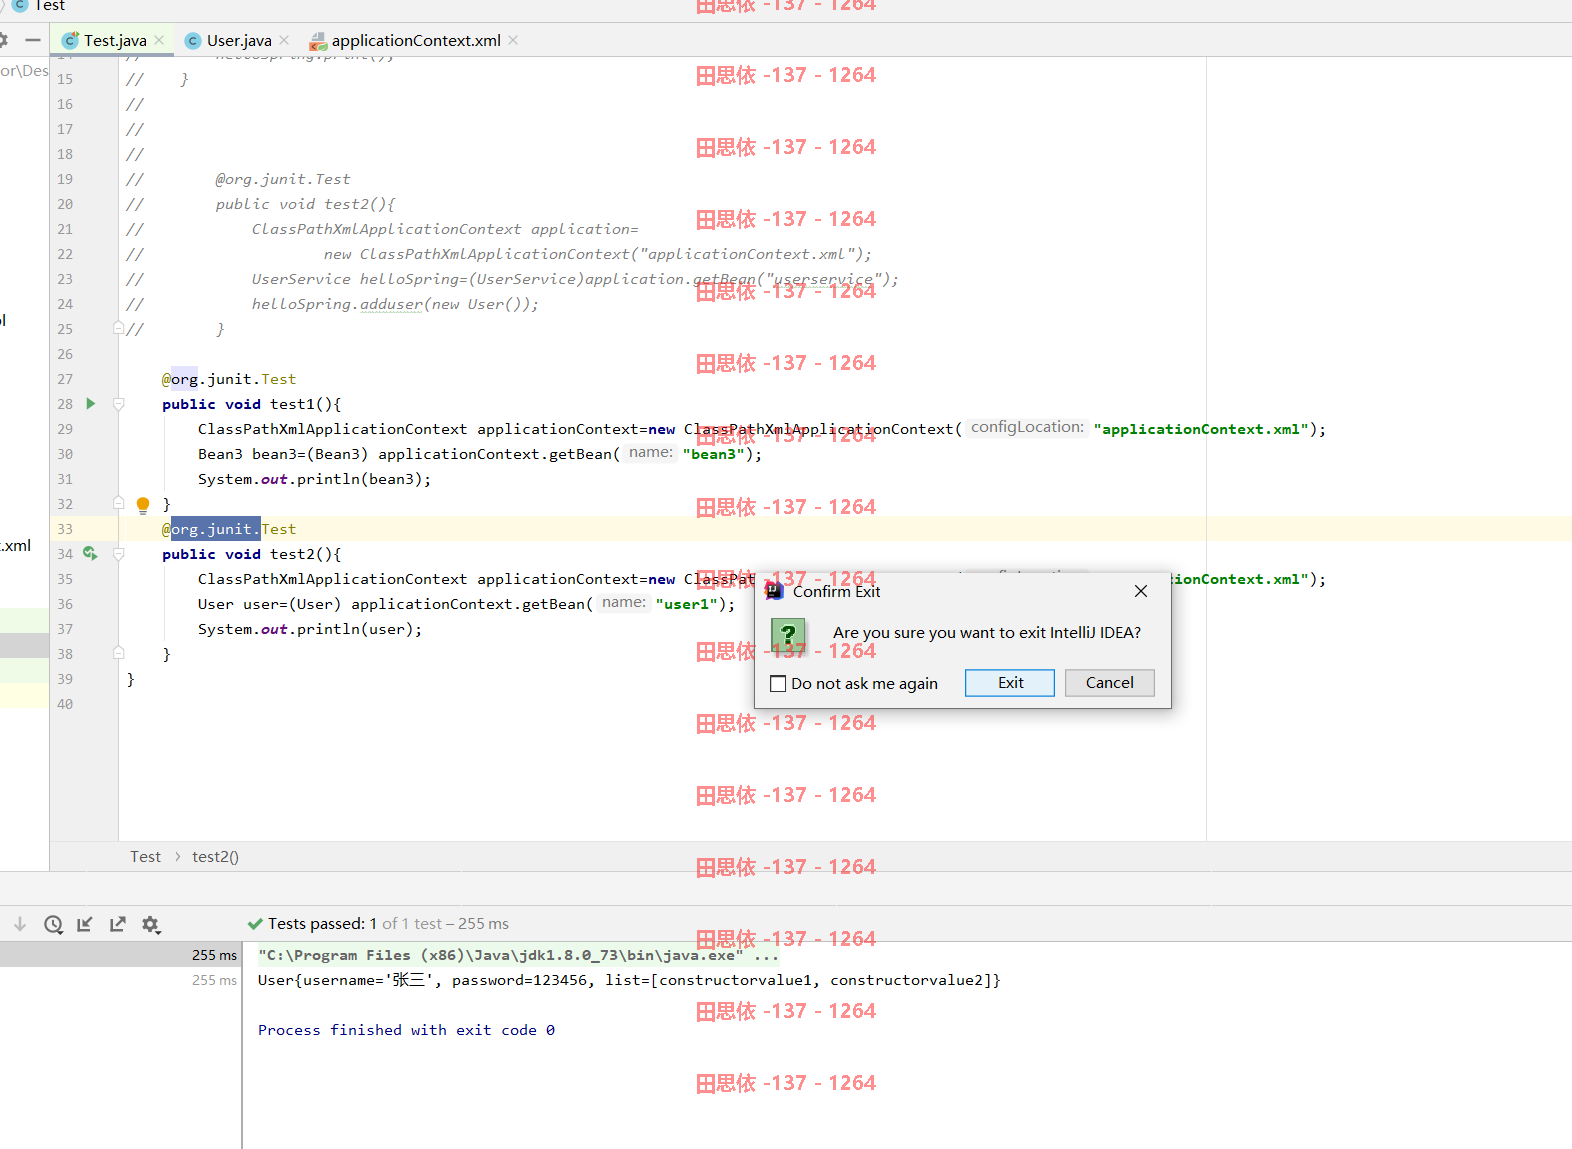The image size is (1572, 1149).
Task: Click the comment fold marker at line 25
Action: point(118,328)
